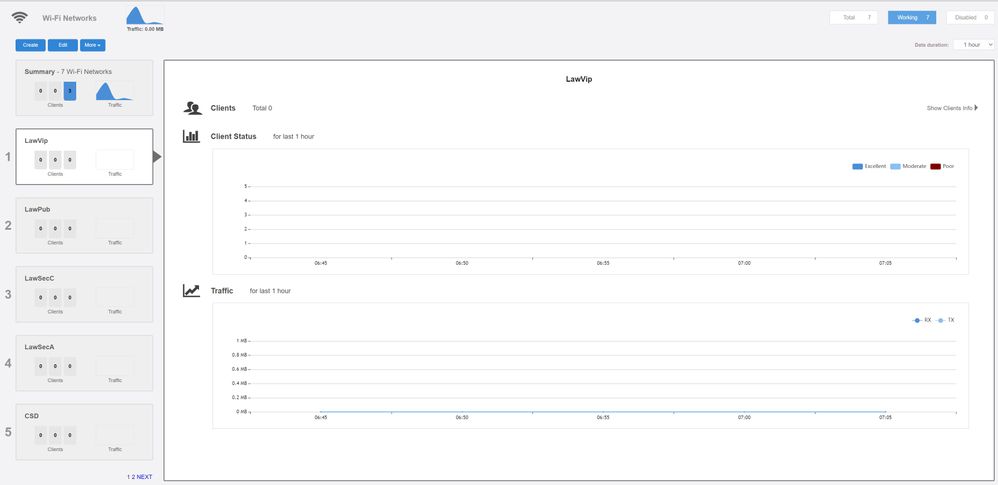Toggle the TX series in traffic legend
This screenshot has width=998, height=485.
(945, 320)
